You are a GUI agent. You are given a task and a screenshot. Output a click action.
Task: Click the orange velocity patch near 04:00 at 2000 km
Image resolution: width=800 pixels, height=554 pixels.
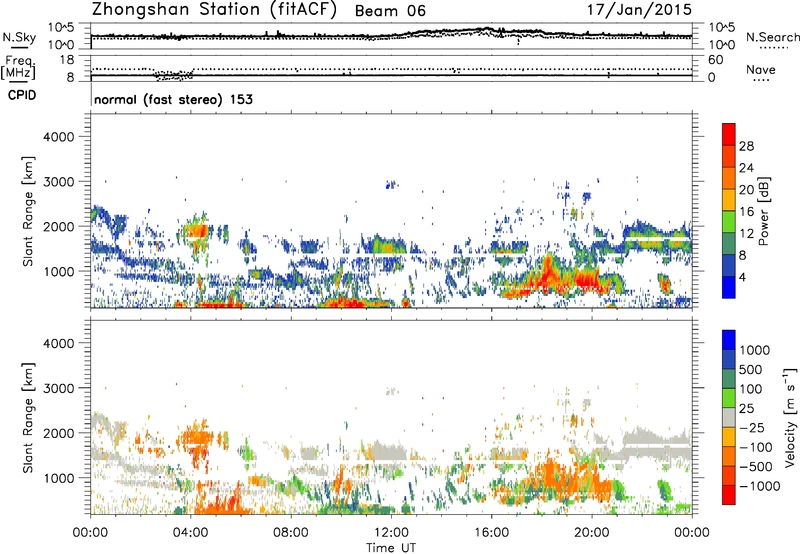point(195,437)
